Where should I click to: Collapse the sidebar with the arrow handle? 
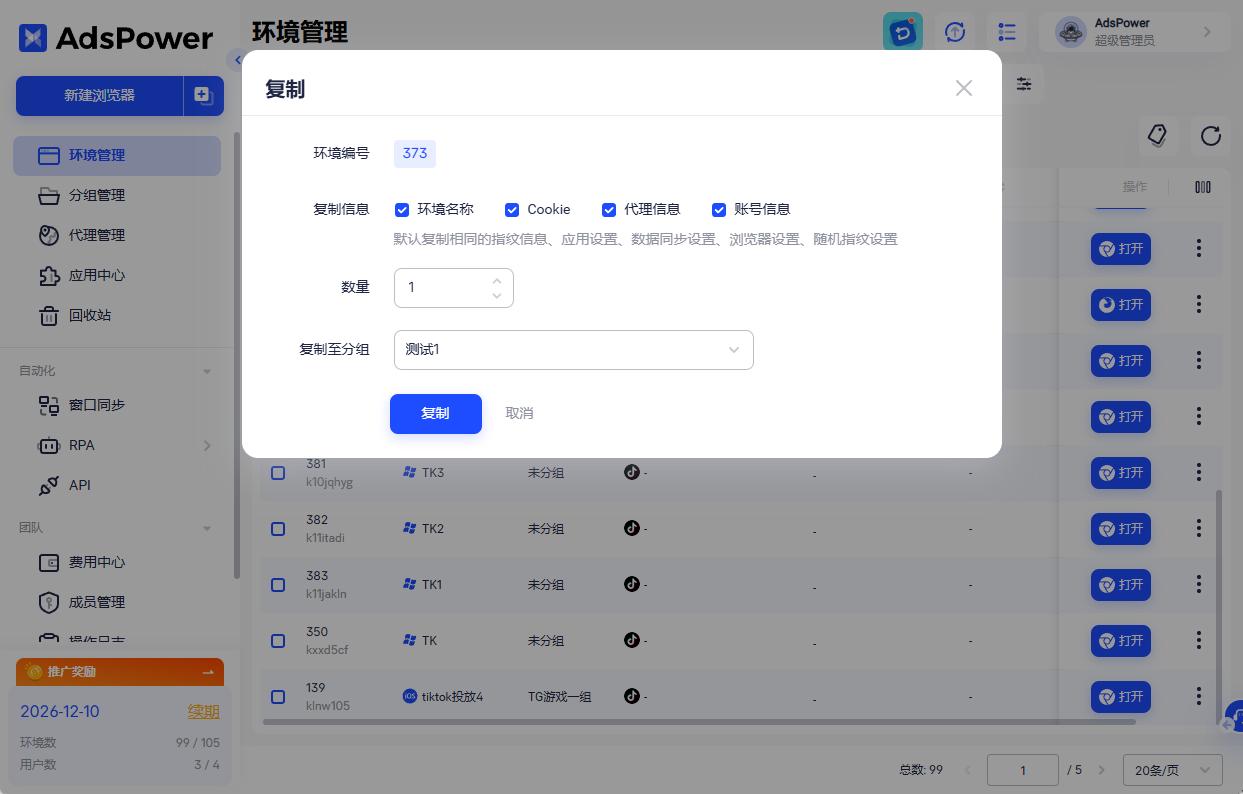click(236, 60)
